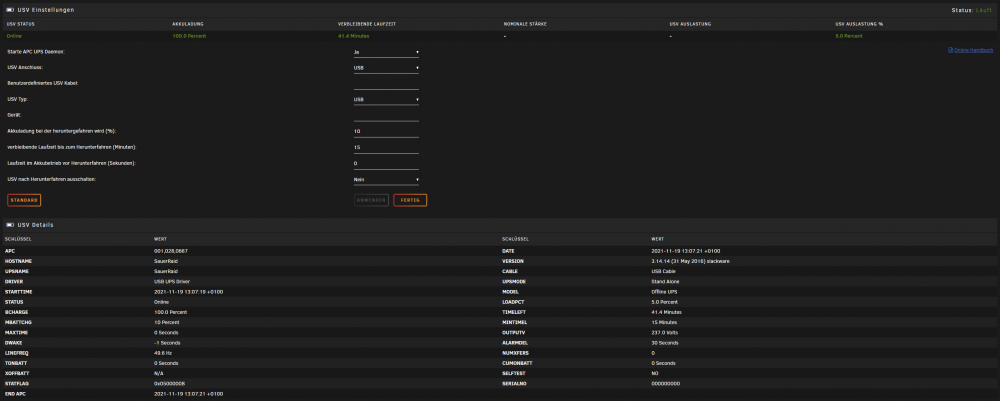Click the NOMINALE STÄRKE column header

point(526,24)
